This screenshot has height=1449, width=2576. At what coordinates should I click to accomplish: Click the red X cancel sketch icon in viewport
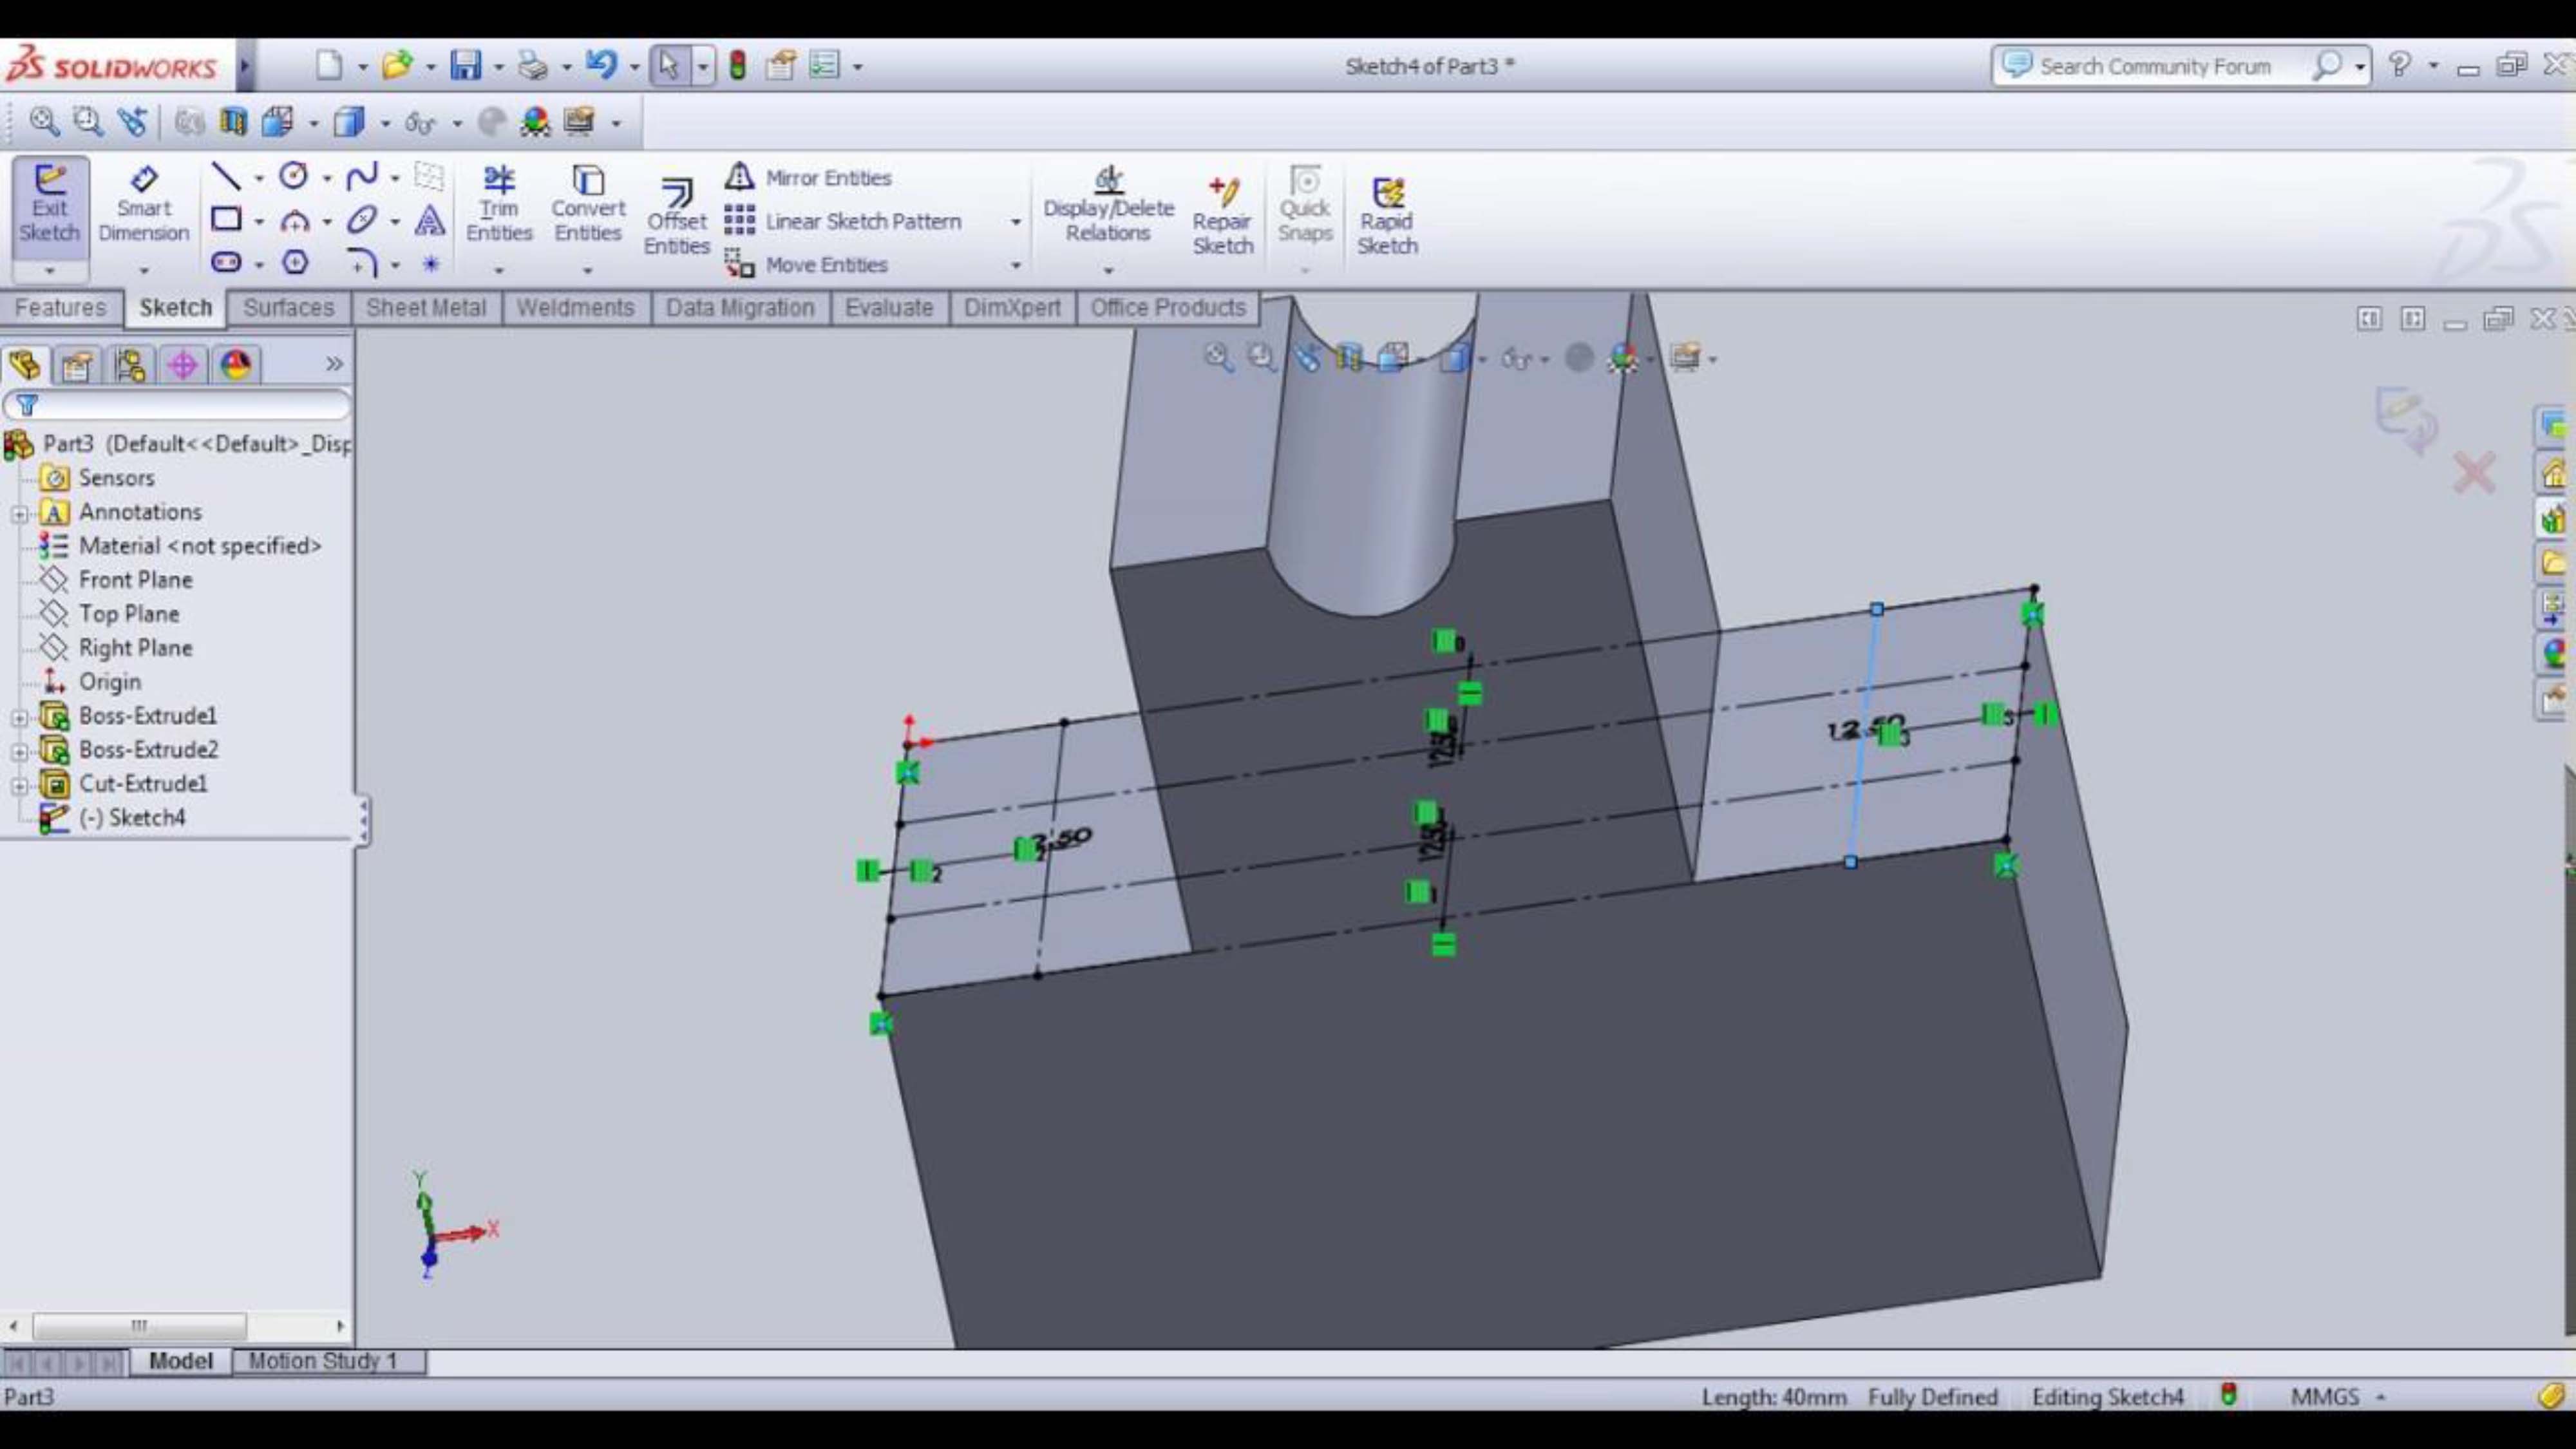[x=2474, y=473]
